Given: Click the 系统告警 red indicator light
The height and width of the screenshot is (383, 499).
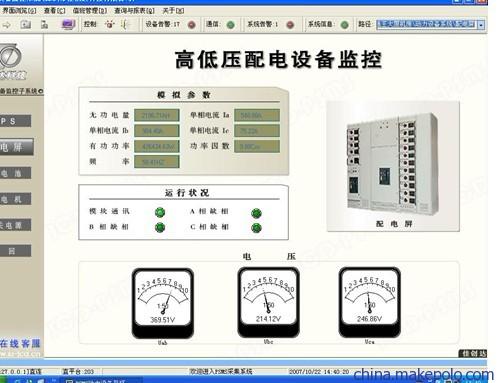Looking at the screenshot, I should tap(290, 25).
